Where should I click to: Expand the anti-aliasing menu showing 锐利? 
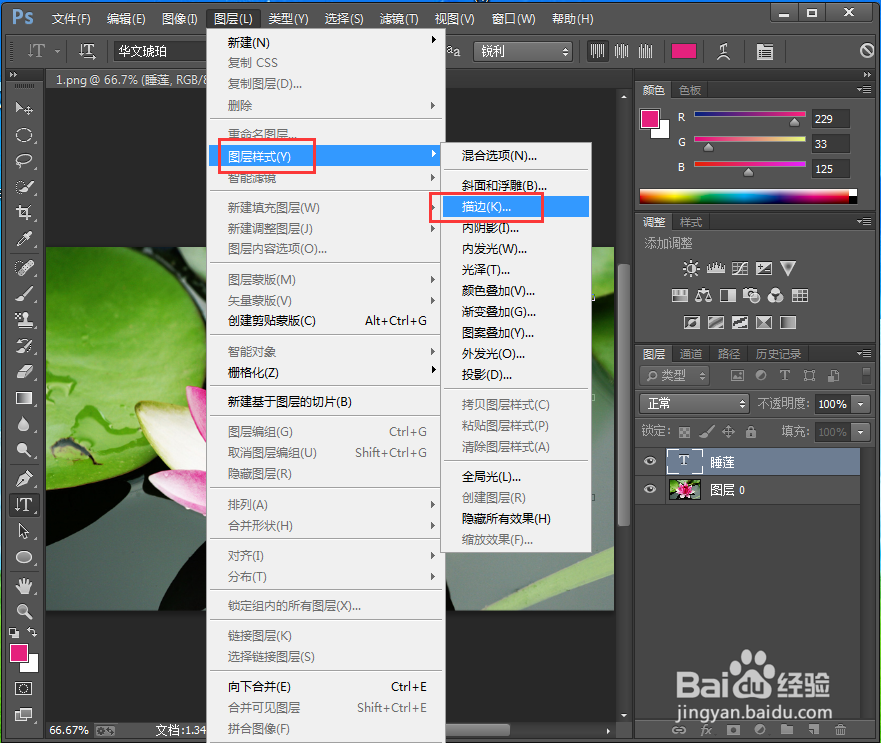pos(522,51)
